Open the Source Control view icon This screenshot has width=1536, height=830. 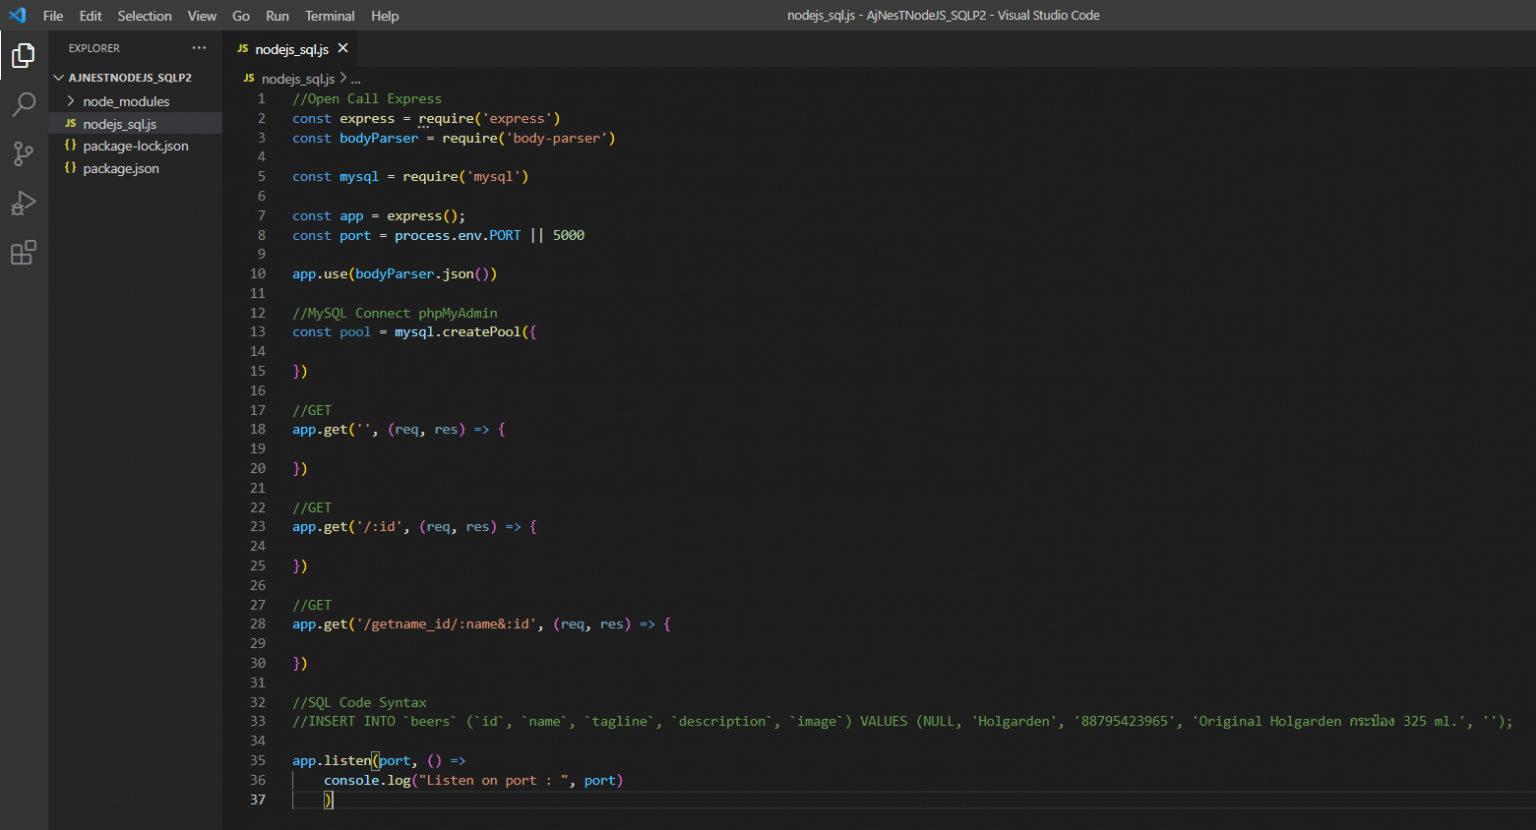click(x=23, y=153)
